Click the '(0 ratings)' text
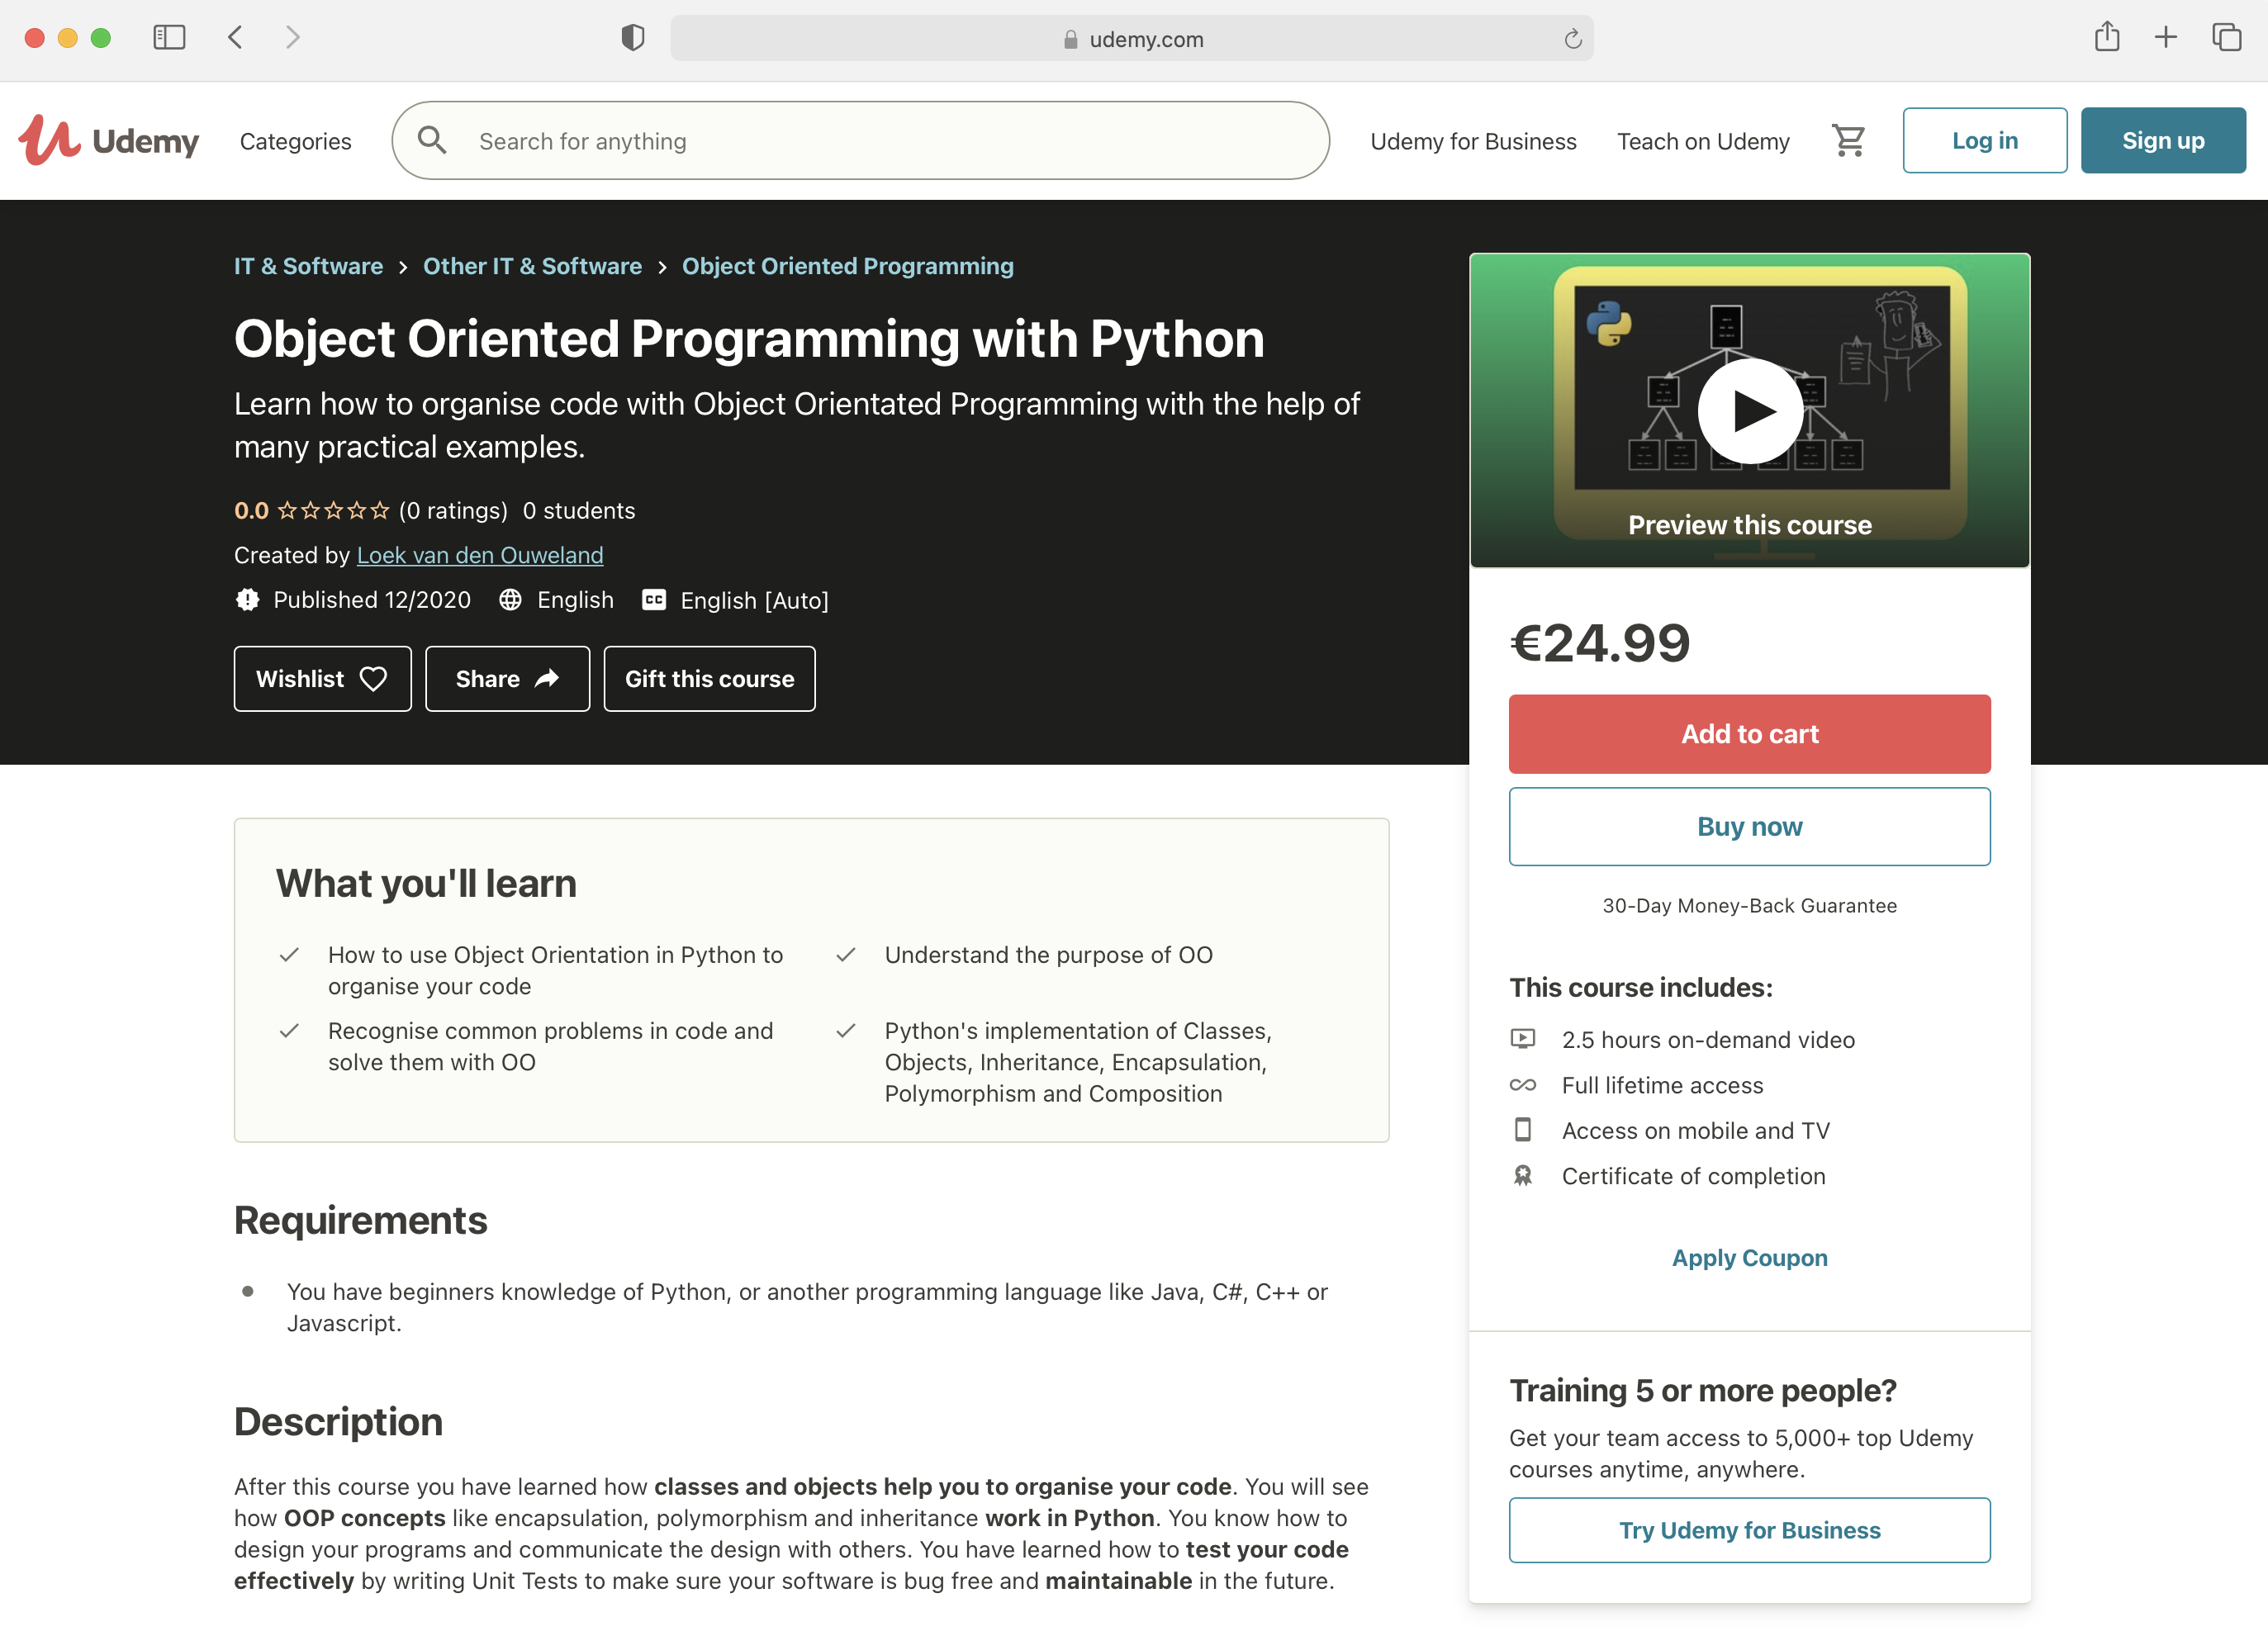Image resolution: width=2268 pixels, height=1631 pixels. pyautogui.click(x=453, y=511)
